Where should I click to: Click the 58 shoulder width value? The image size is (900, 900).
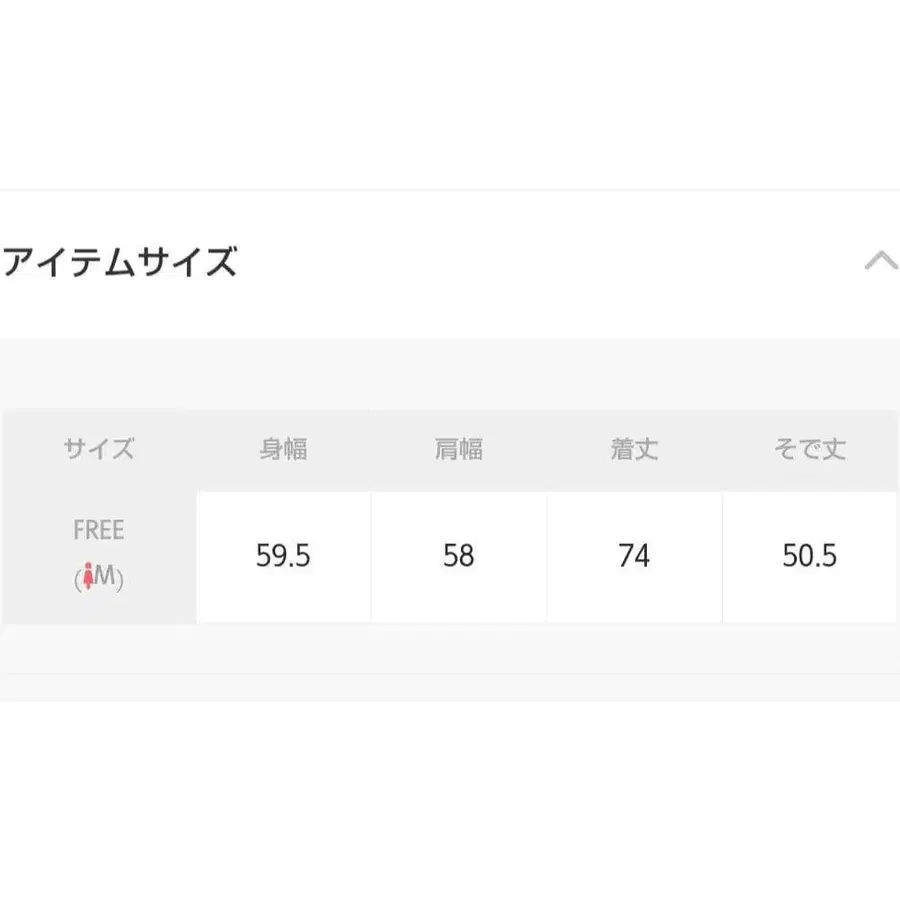point(459,556)
